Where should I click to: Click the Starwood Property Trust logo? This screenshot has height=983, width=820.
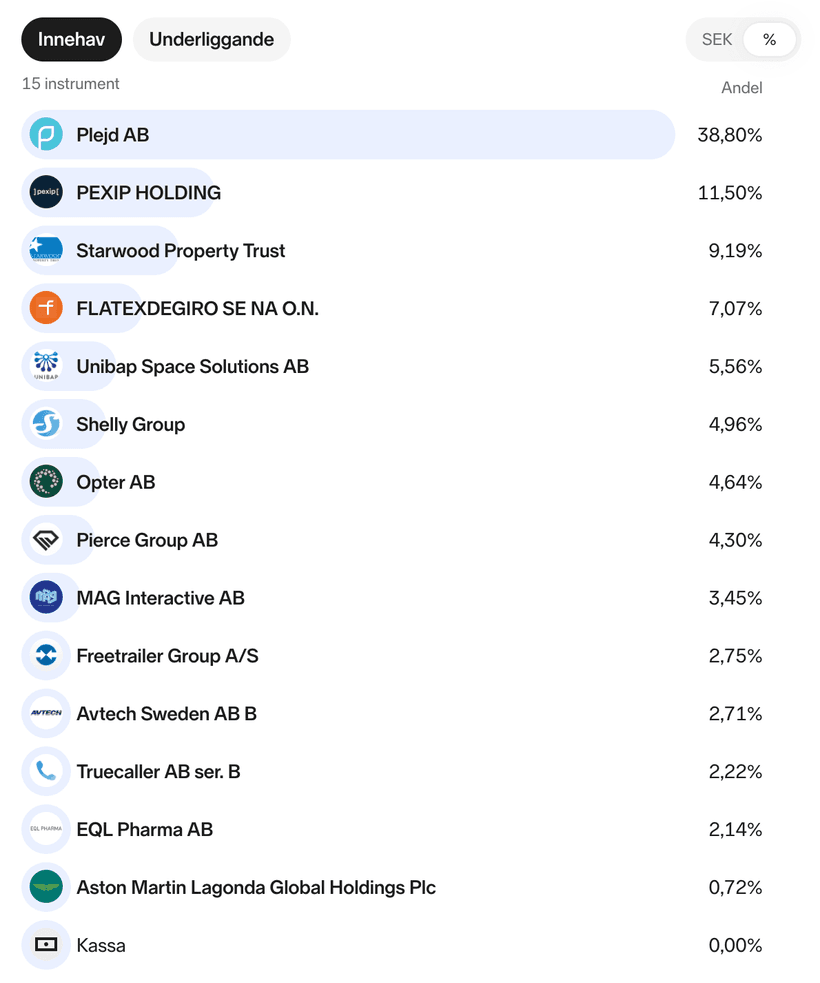46,251
